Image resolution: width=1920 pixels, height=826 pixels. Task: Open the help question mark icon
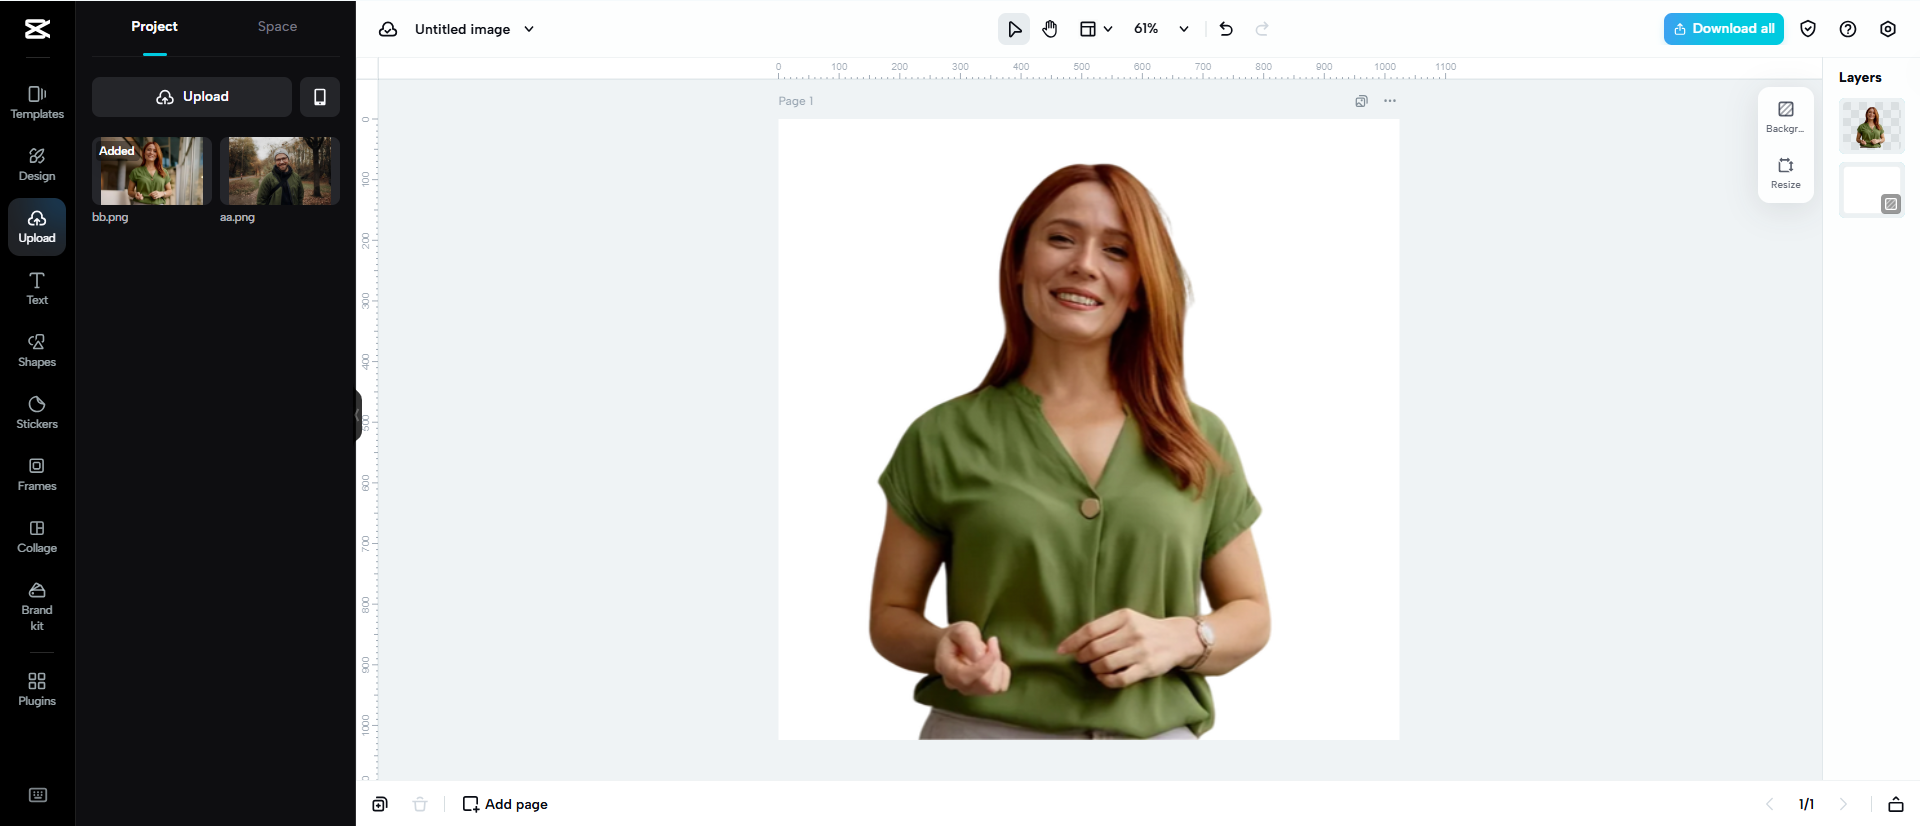pos(1848,29)
